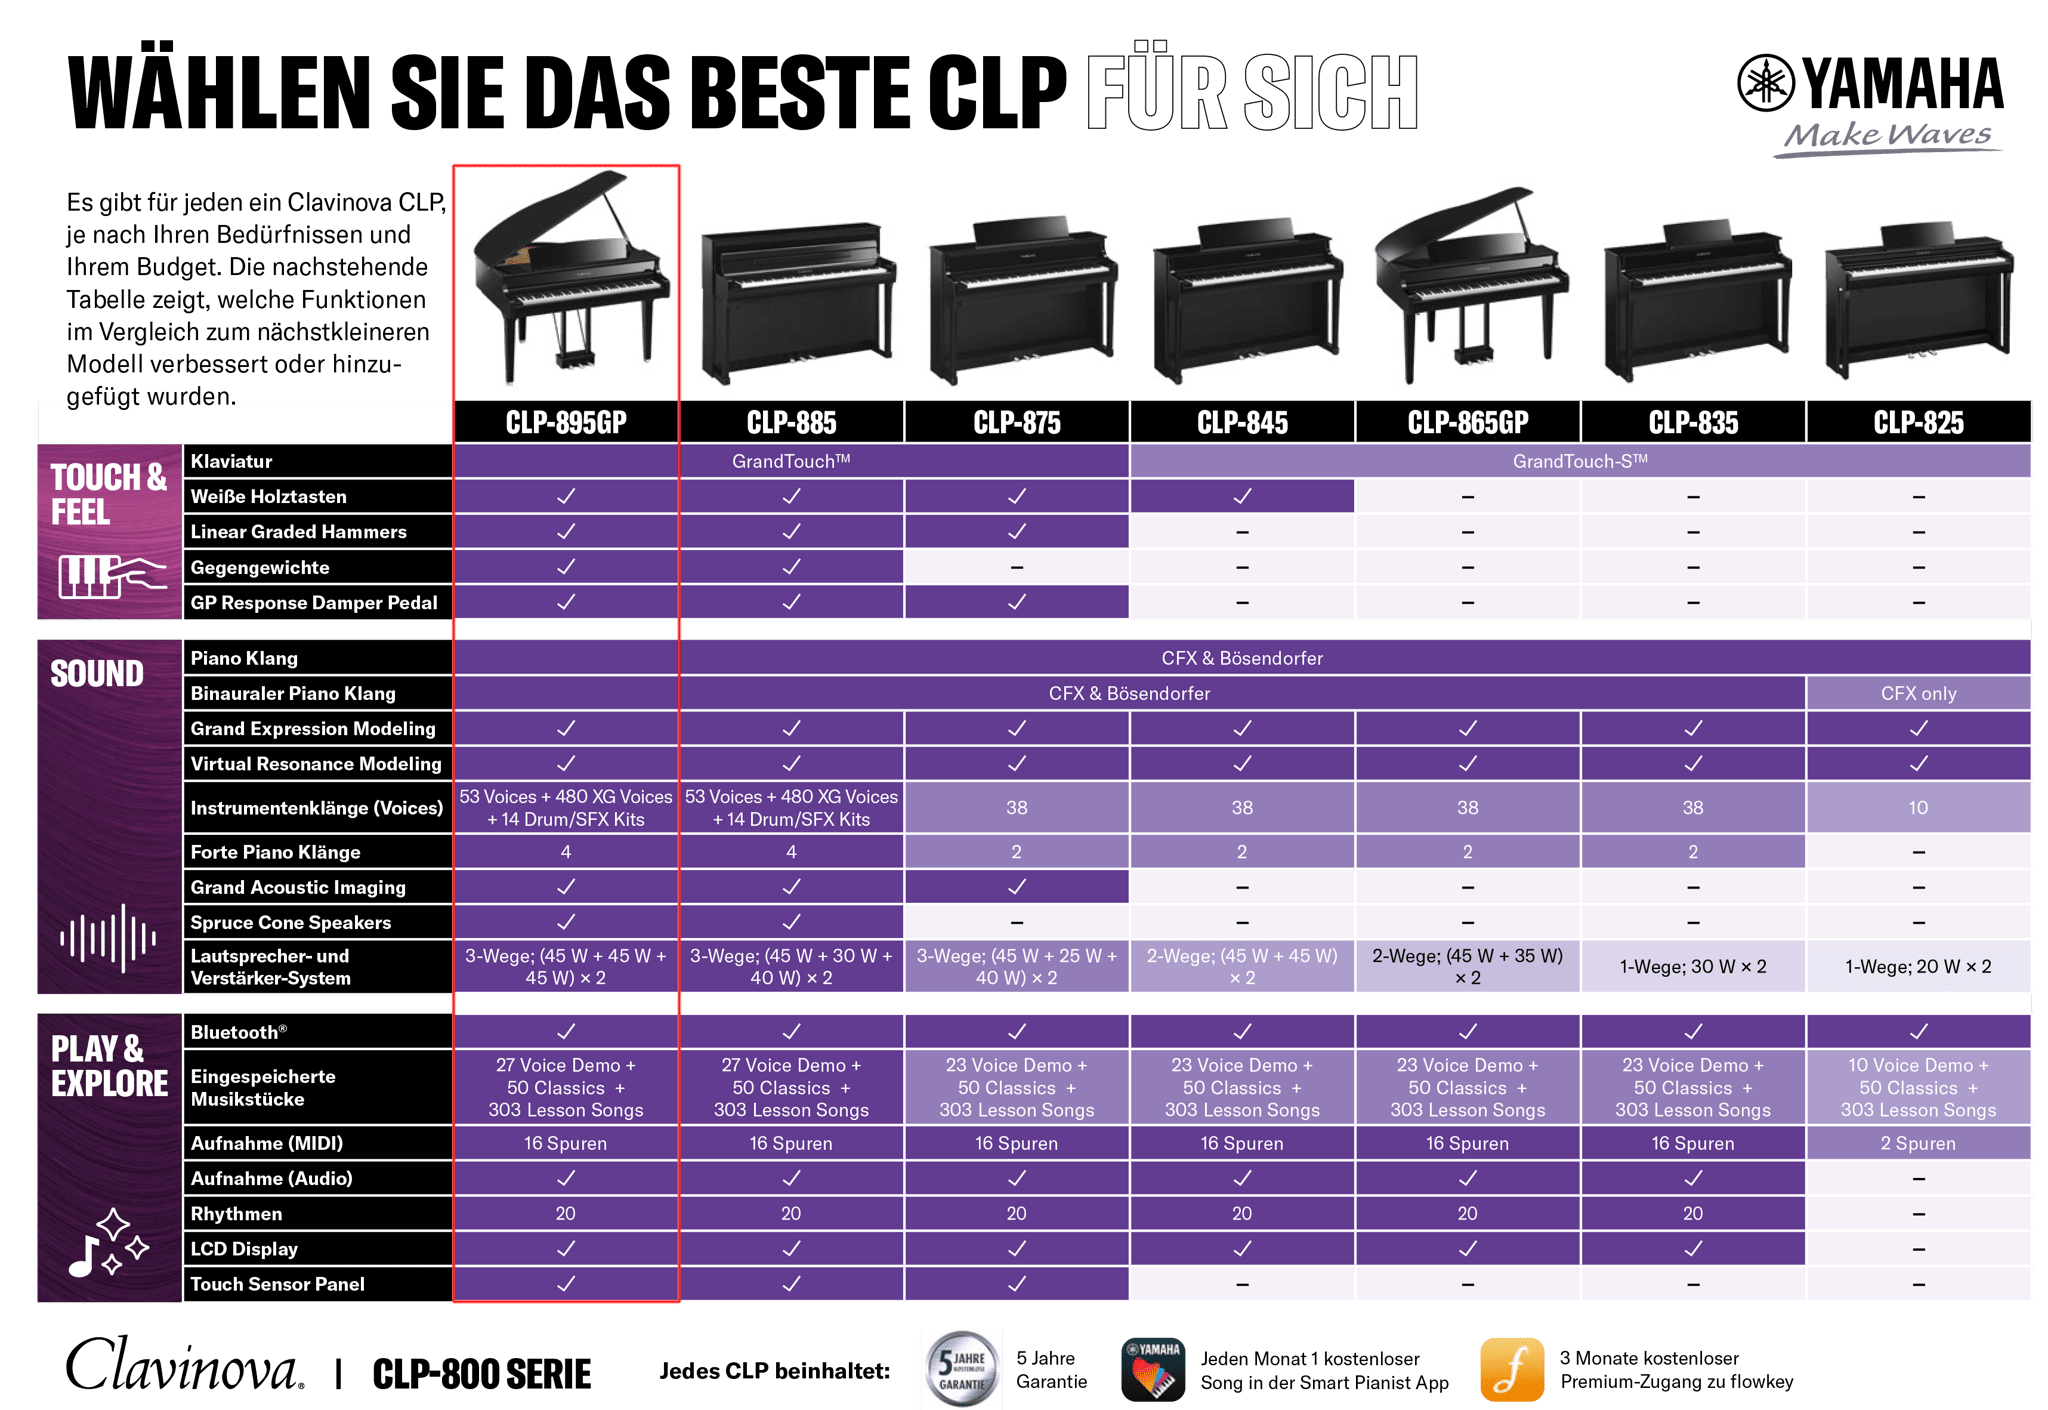Screen dimensions: 2048x1410
Task: Click the Jedes CLP beinhaltet text
Action: click(x=774, y=1371)
